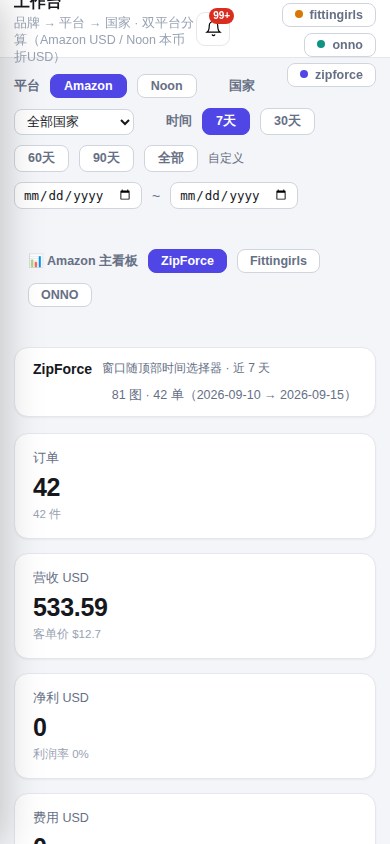Viewport: 390px width, 844px height.
Task: Open the end date calendar picker icon
Action: pyautogui.click(x=281, y=195)
